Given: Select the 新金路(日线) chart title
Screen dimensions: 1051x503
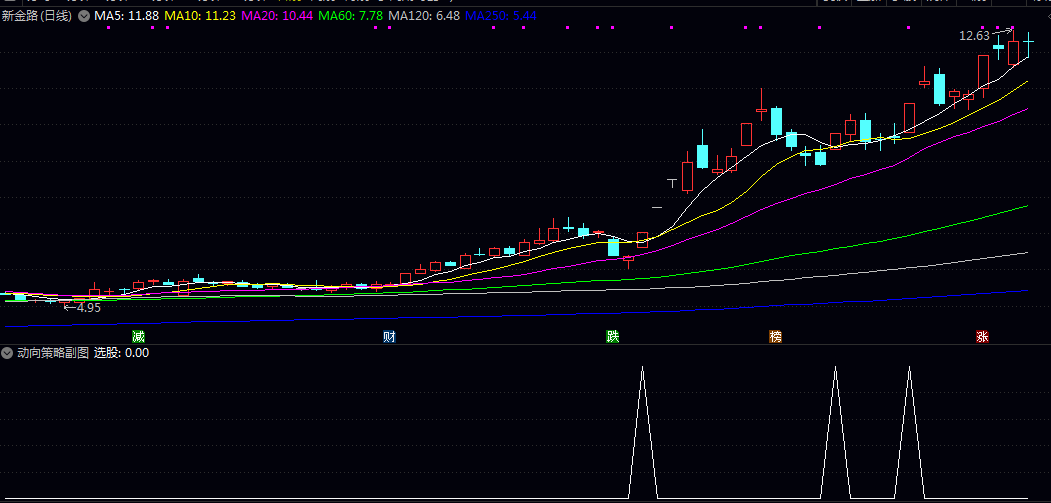Looking at the screenshot, I should (37, 16).
